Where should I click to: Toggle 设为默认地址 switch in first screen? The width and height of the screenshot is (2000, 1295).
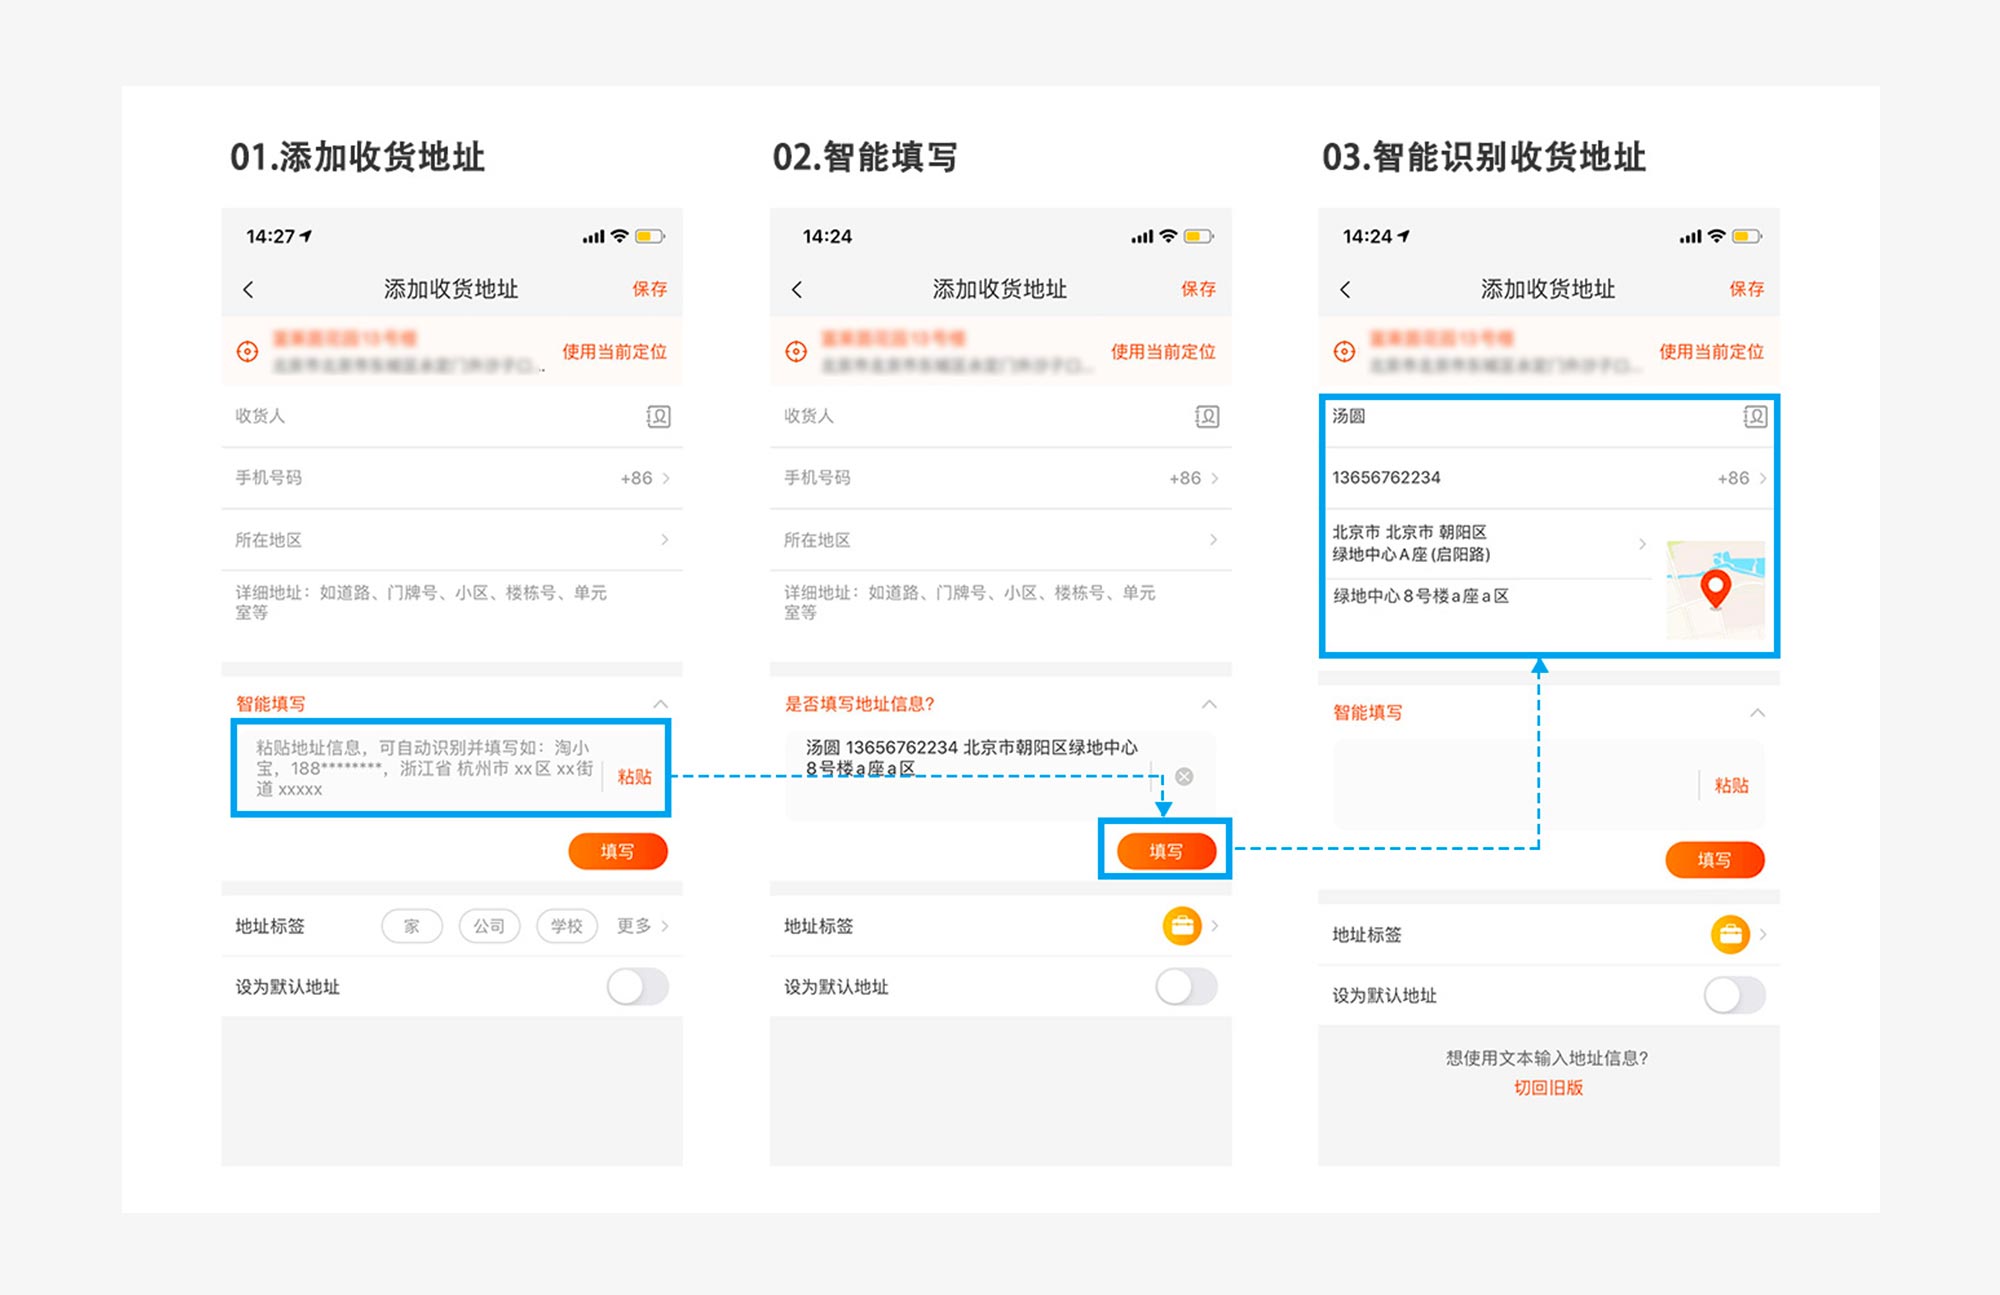tap(638, 987)
